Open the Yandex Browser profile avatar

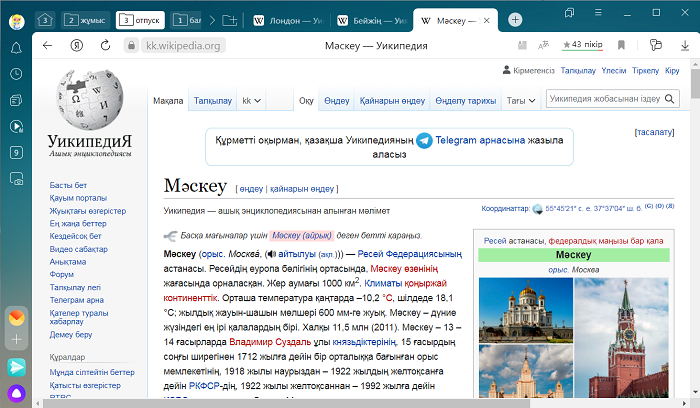[17, 21]
